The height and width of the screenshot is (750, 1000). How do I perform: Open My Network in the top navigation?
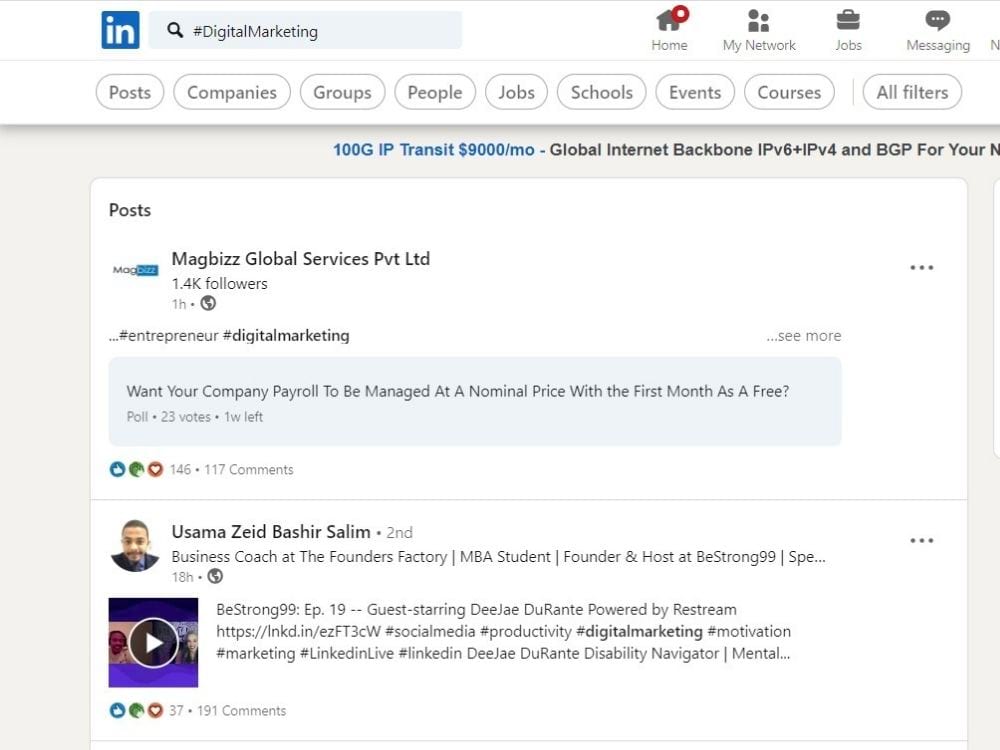[759, 29]
